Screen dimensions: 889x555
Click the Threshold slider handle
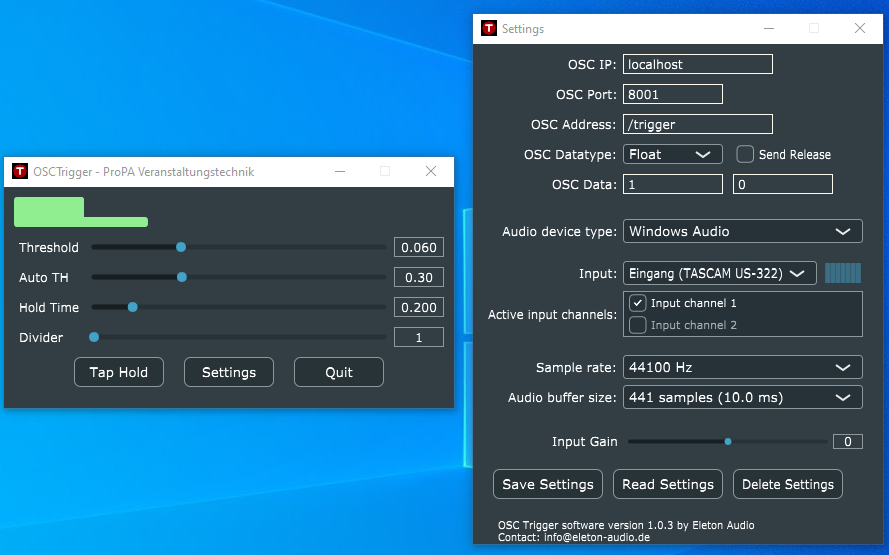tap(181, 247)
